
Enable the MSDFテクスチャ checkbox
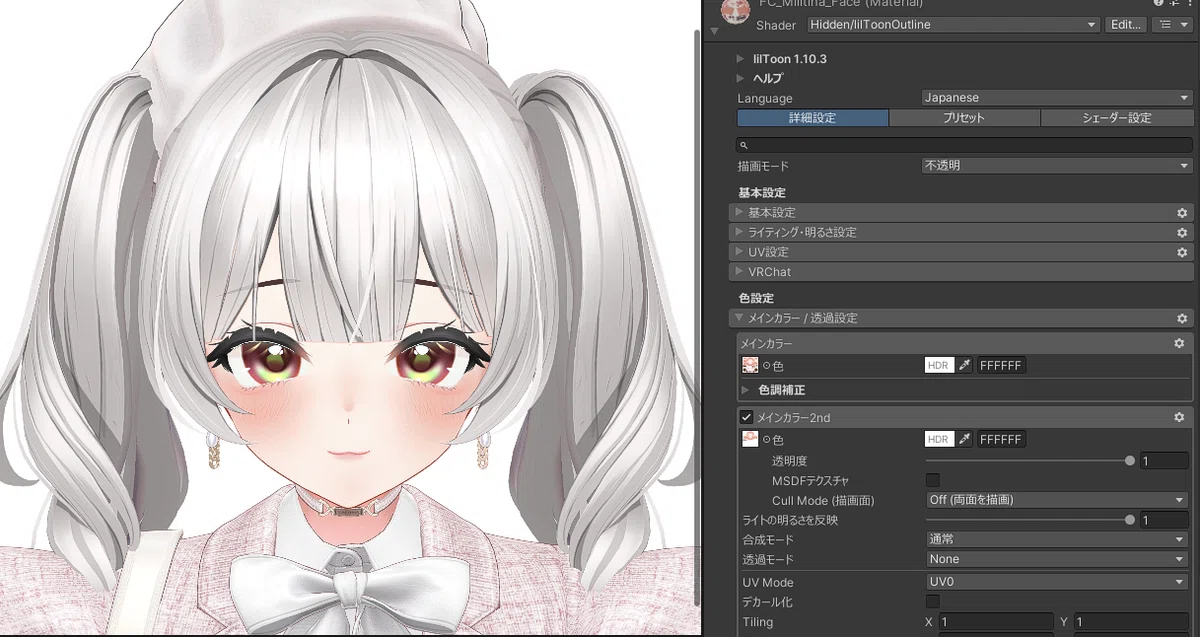tap(932, 481)
